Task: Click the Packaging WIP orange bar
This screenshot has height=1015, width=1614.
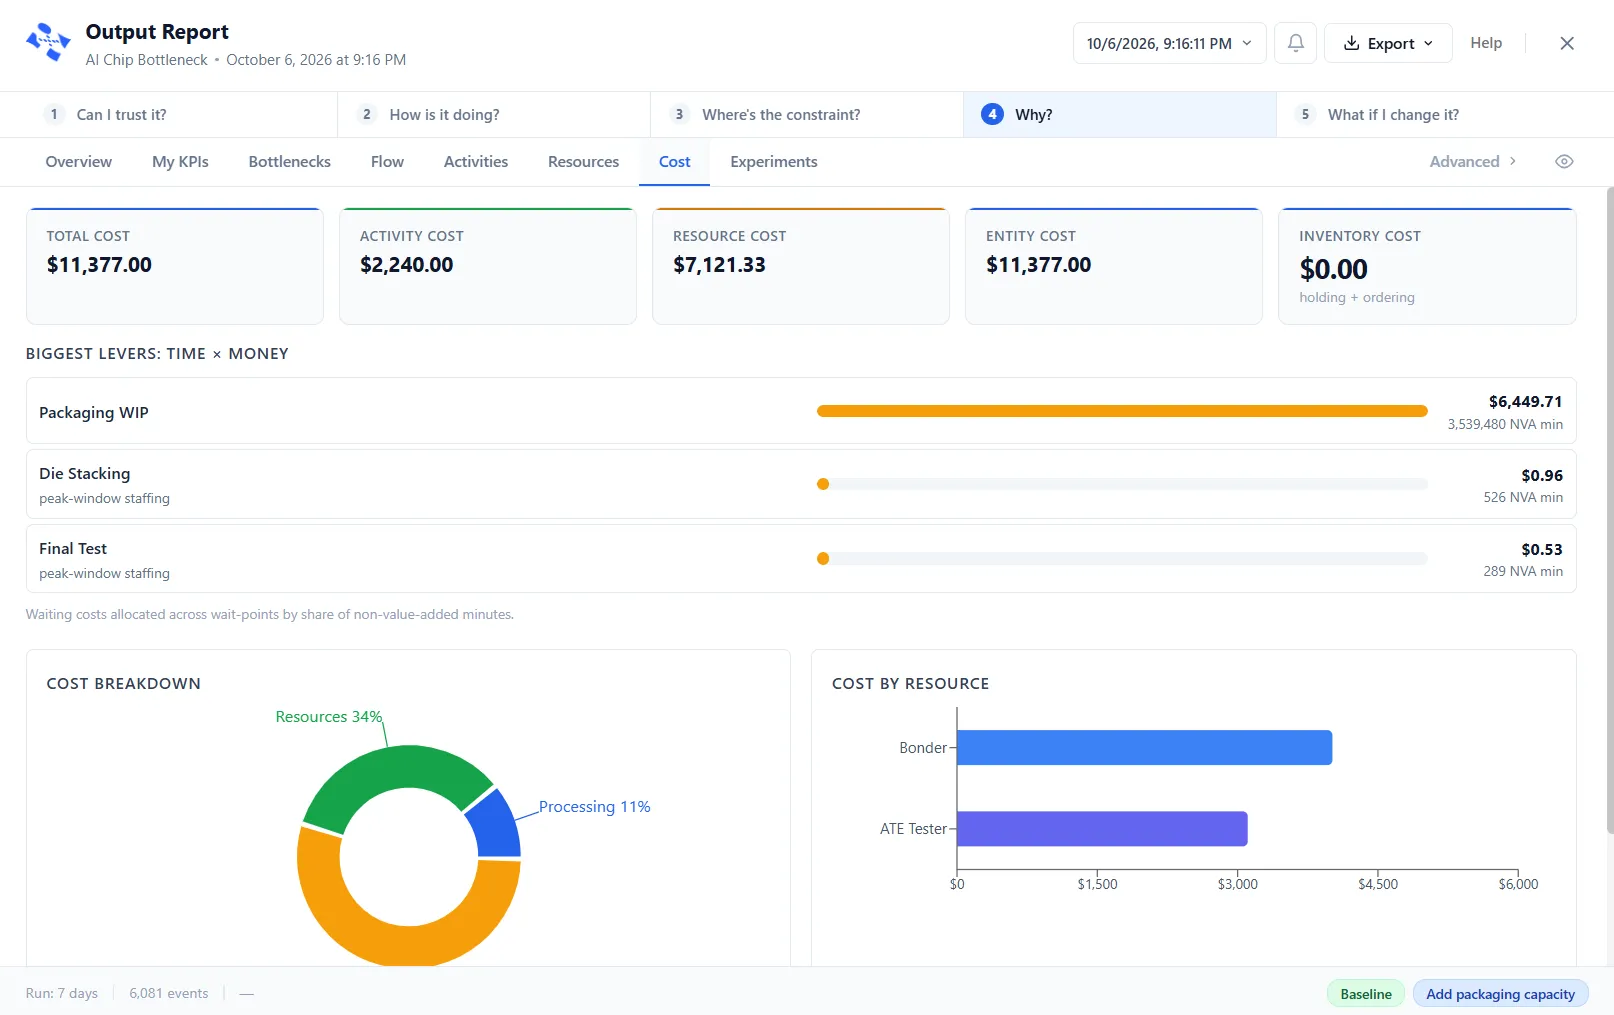Action: (x=1122, y=411)
